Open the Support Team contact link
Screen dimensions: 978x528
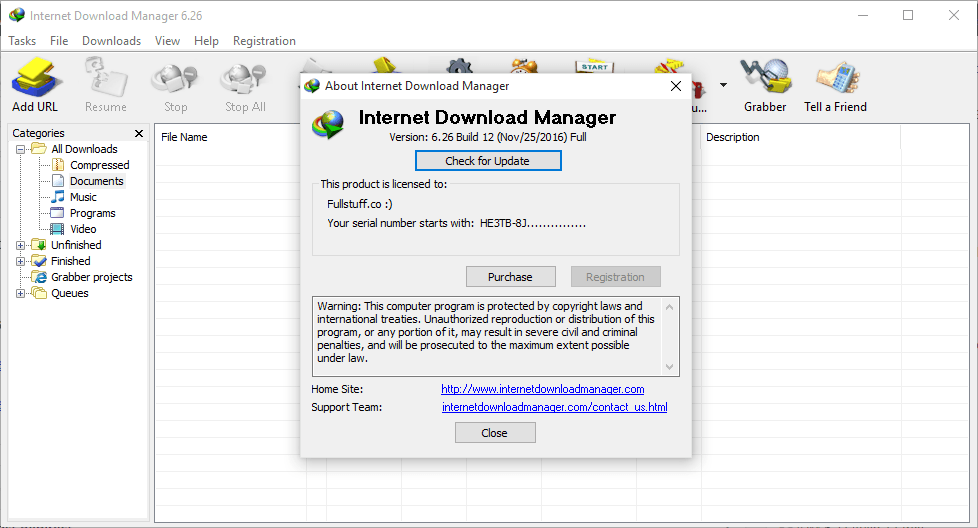click(x=554, y=407)
